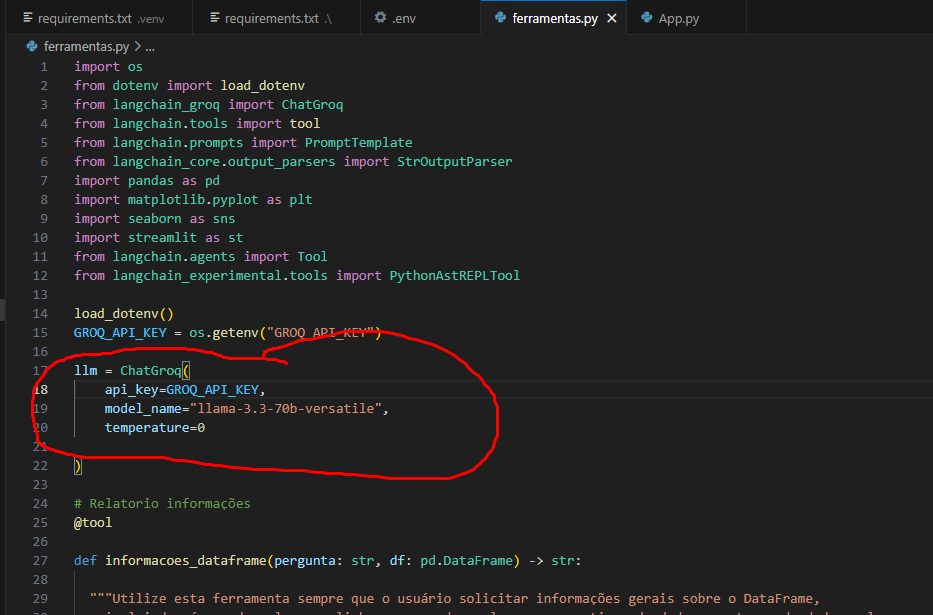Image resolution: width=933 pixels, height=615 pixels.
Task: Switch to the requirements.txt .\ tab
Action: pyautogui.click(x=276, y=18)
